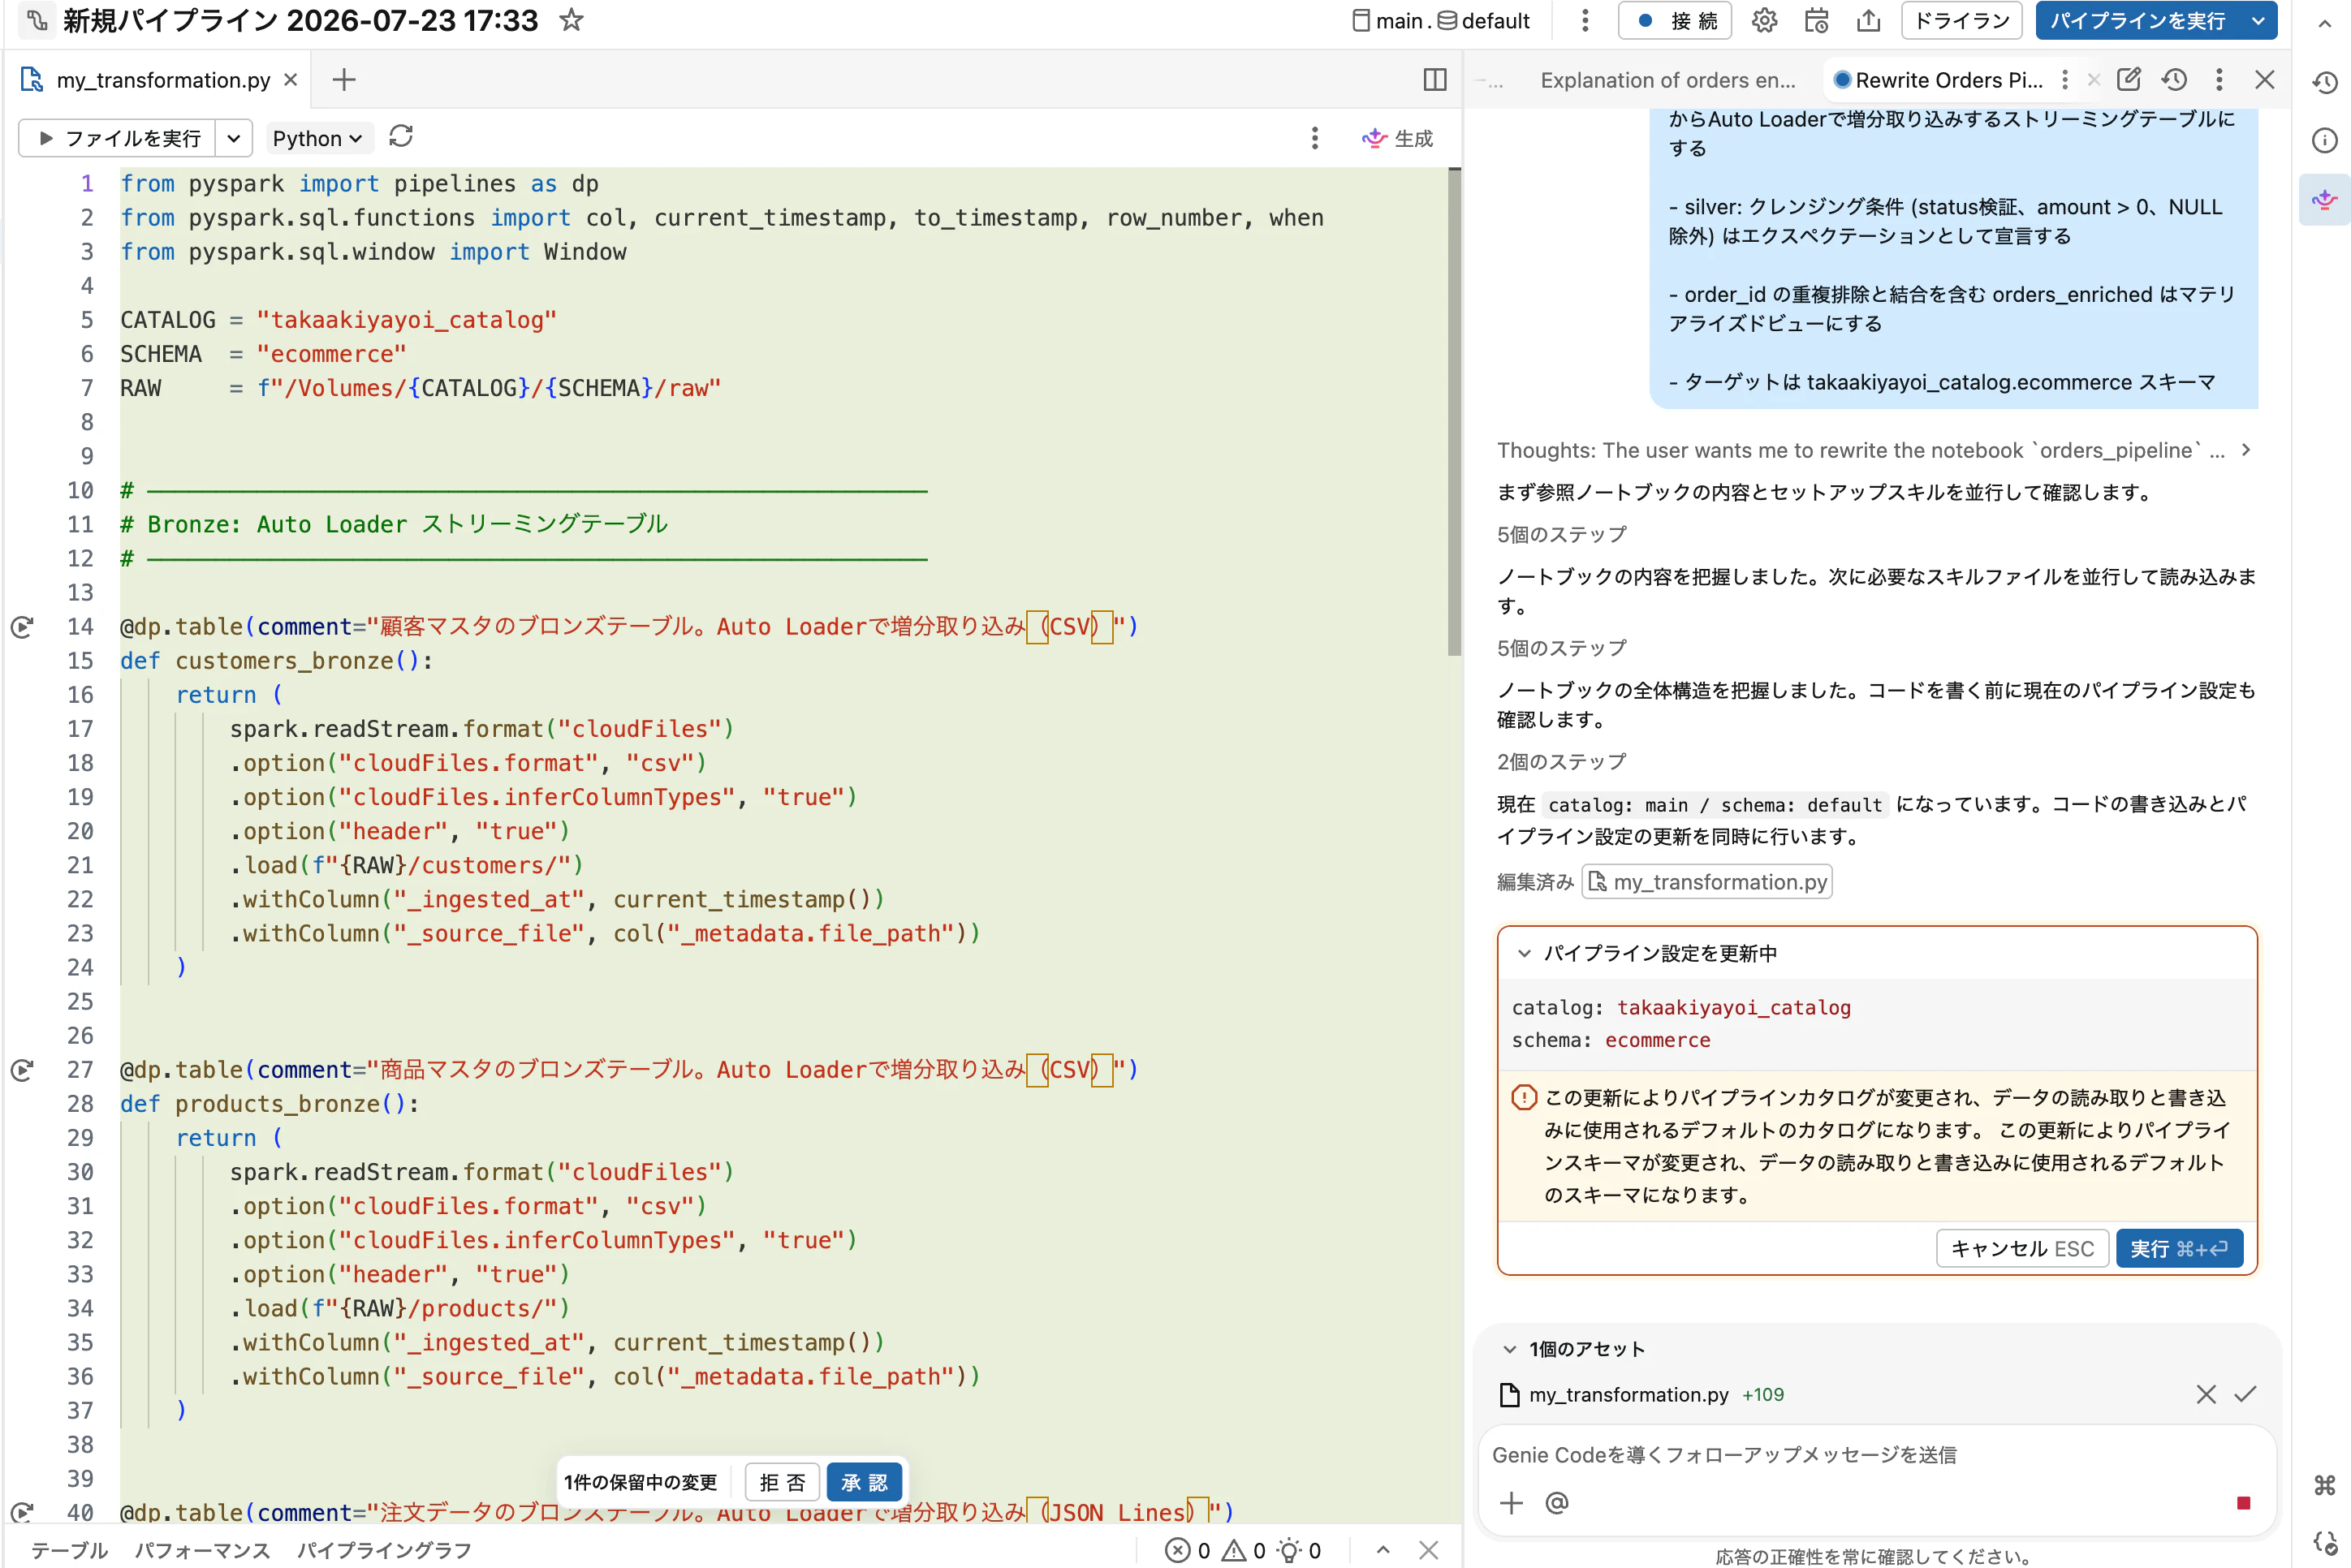Close the assistant panel

pos(2264,79)
